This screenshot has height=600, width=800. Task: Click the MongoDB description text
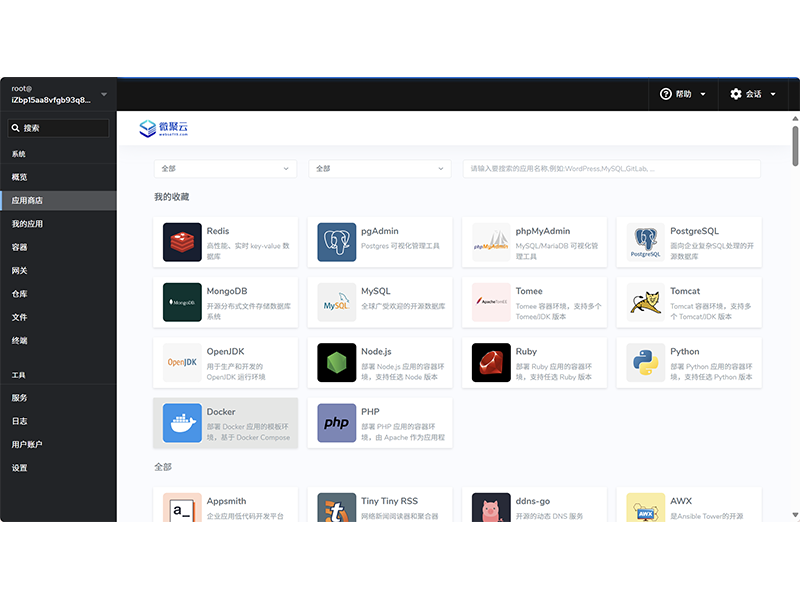tap(248, 311)
